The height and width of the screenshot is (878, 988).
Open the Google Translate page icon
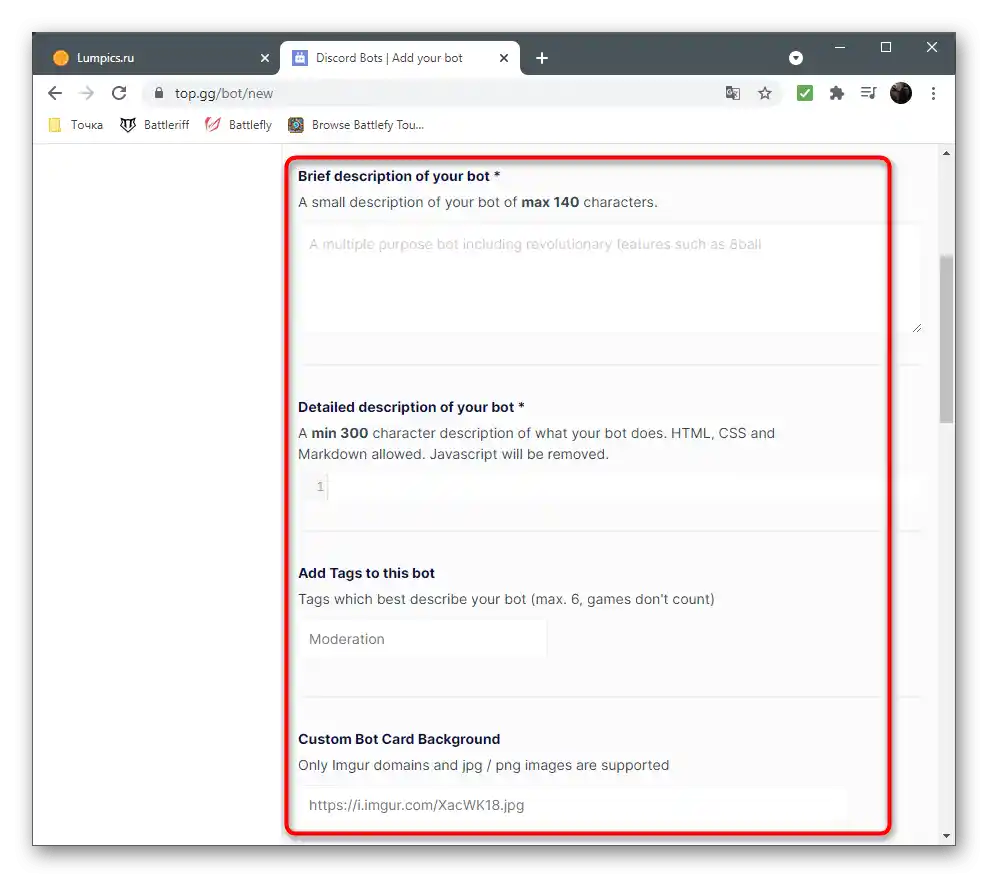[732, 93]
